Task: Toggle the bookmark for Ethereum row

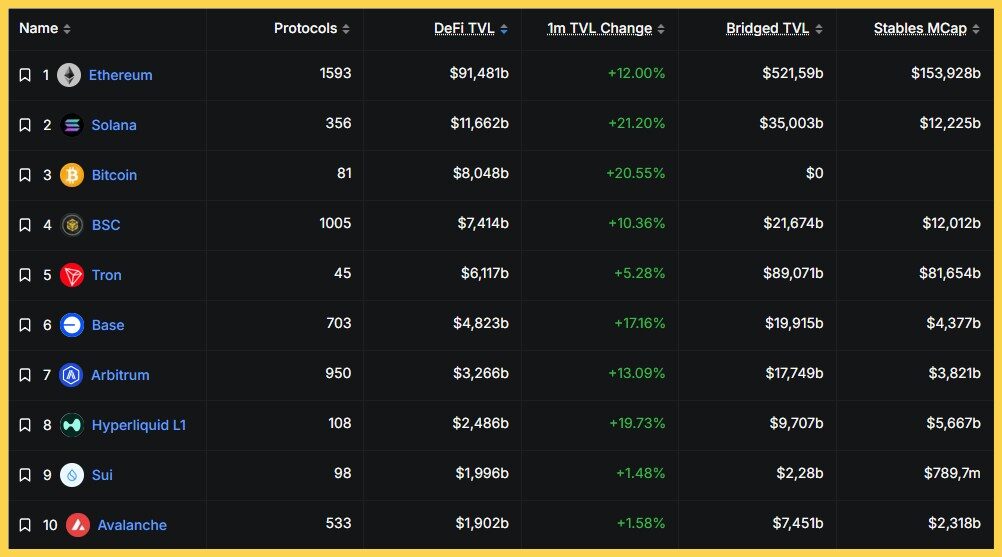Action: click(x=25, y=75)
